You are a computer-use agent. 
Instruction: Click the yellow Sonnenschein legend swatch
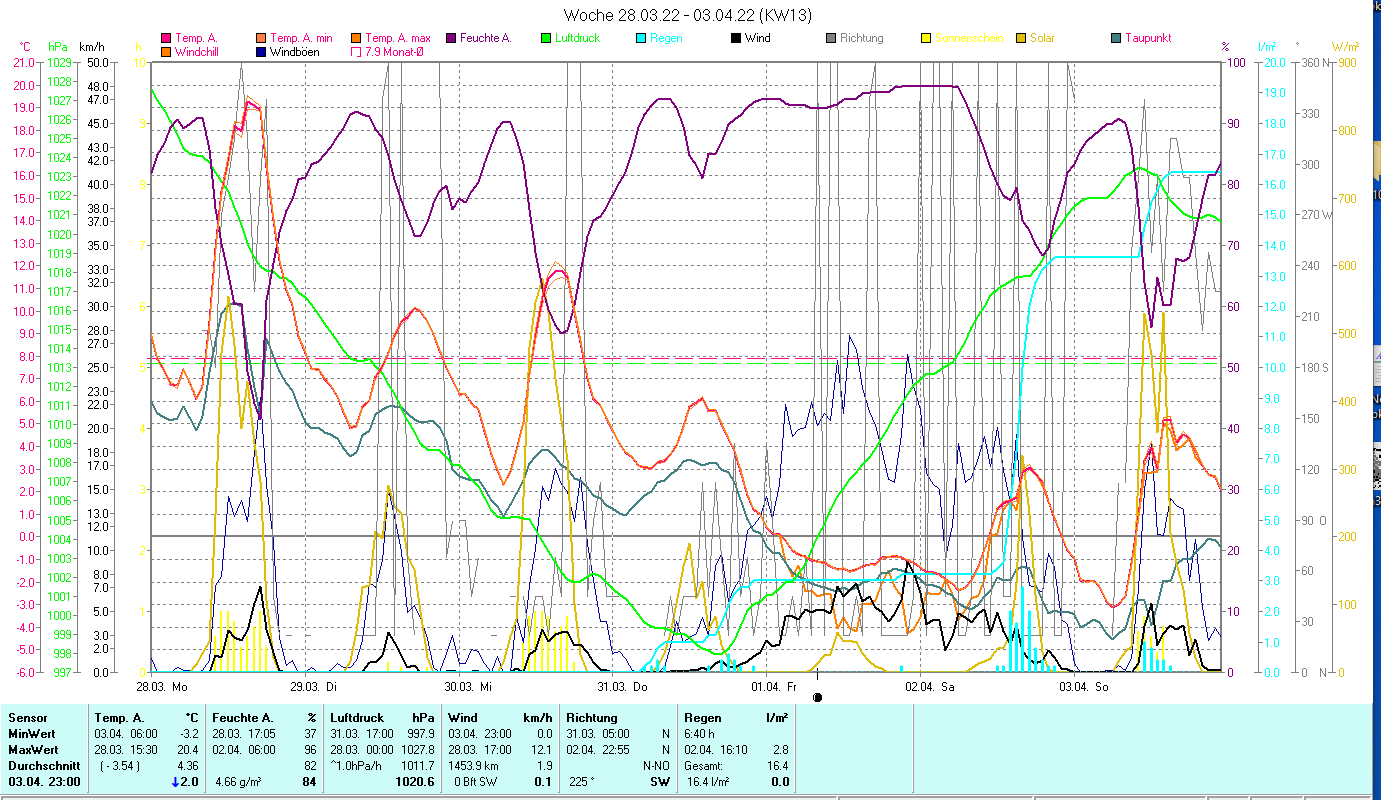pos(925,38)
